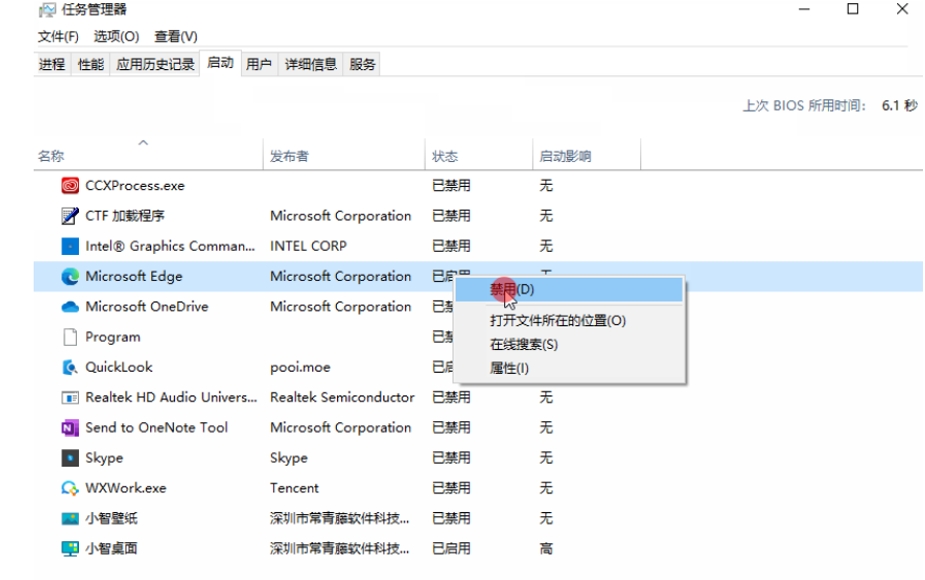Click the 高 startup impact value

coord(546,549)
